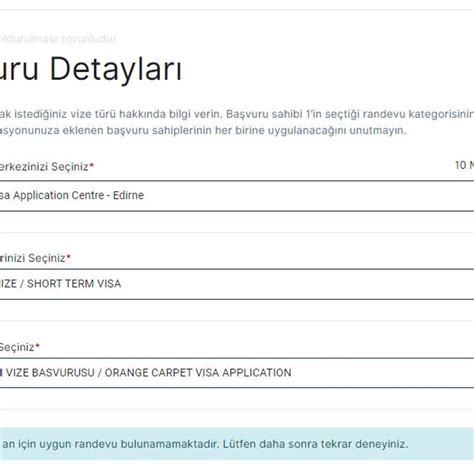474x474 pixels.
Task: Select the 'uygun randevu bulunamamaktadır' notice message
Action: tap(237, 444)
